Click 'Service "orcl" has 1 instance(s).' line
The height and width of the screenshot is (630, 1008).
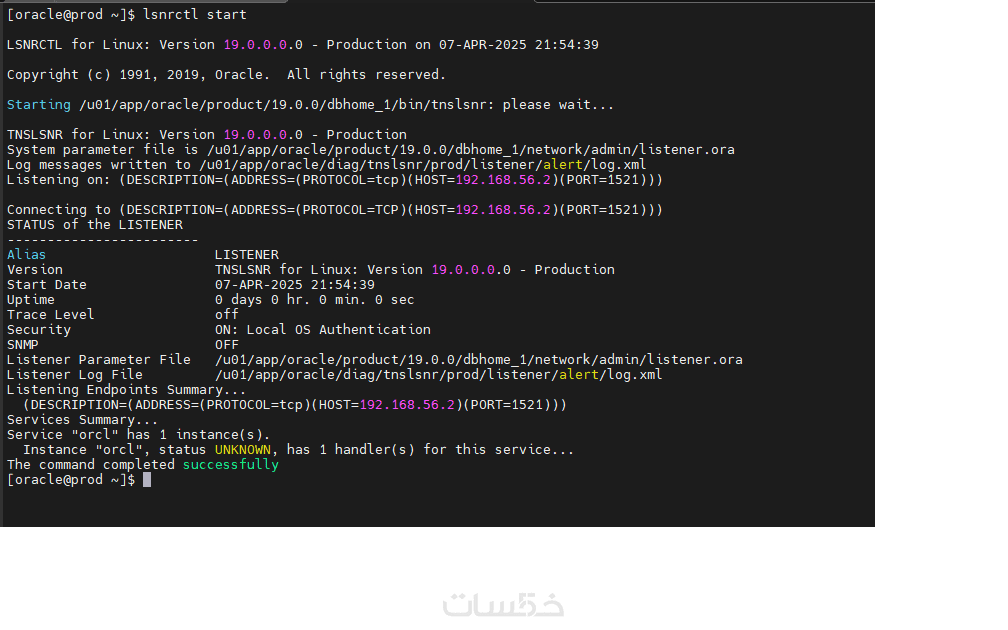[x=138, y=435]
